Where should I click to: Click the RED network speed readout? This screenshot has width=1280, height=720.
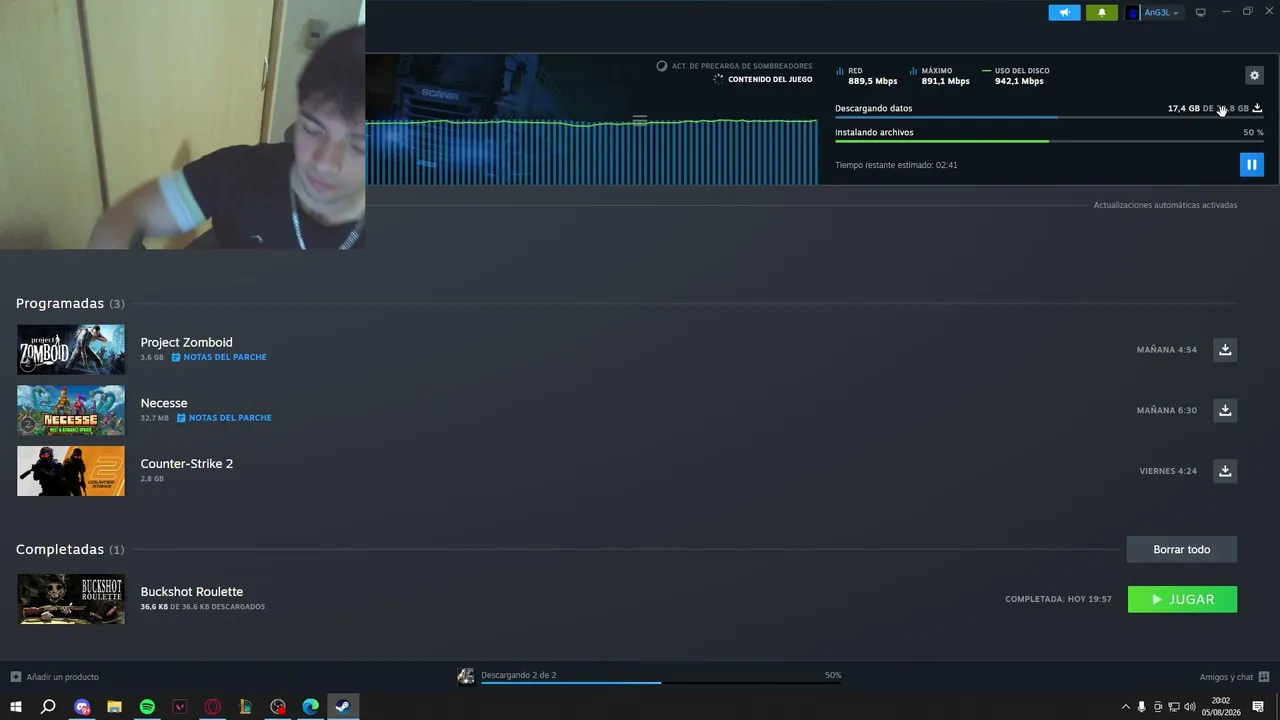[x=867, y=76]
